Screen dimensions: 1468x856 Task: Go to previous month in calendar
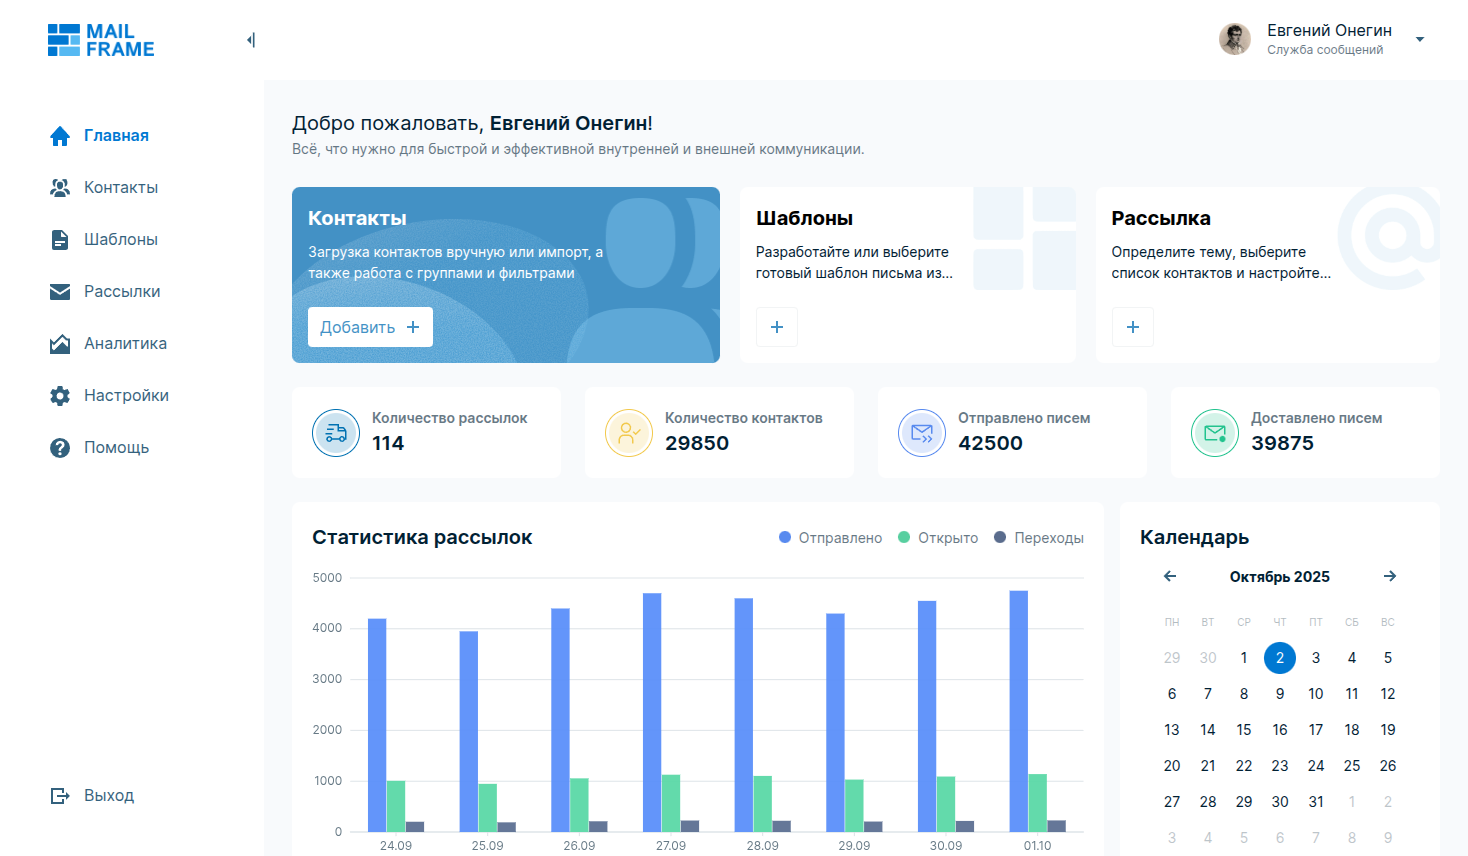pyautogui.click(x=1170, y=576)
